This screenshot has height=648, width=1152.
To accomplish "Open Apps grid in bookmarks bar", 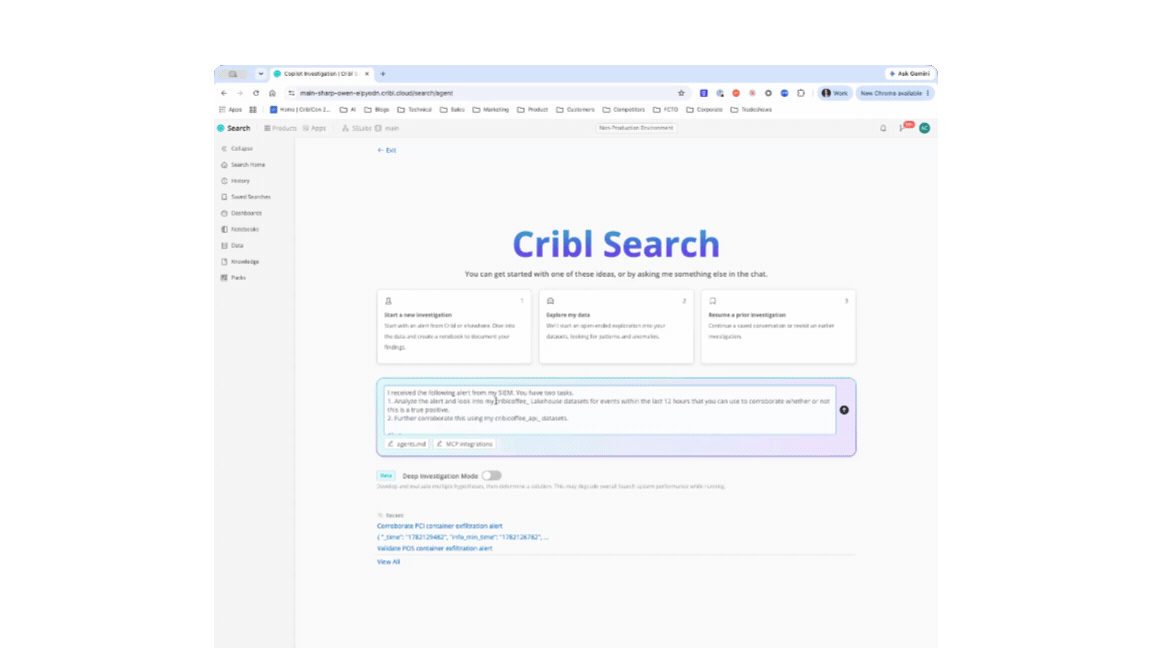I will 231,109.
